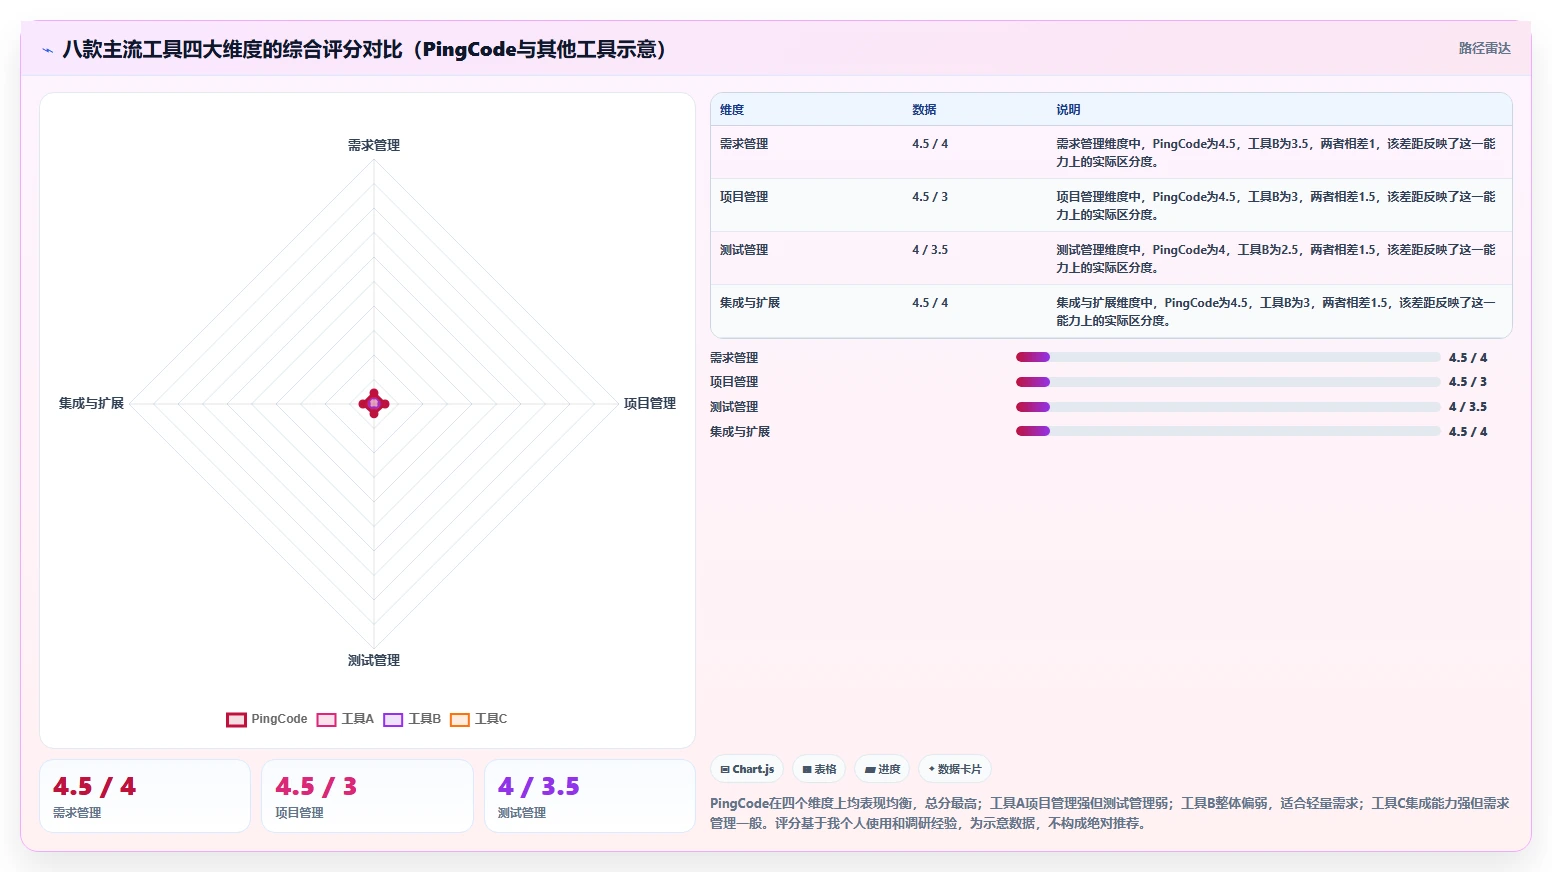Viewport: 1552px width, 872px height.
Task: Toggle the PingCode series in the radar legend
Action: (267, 719)
